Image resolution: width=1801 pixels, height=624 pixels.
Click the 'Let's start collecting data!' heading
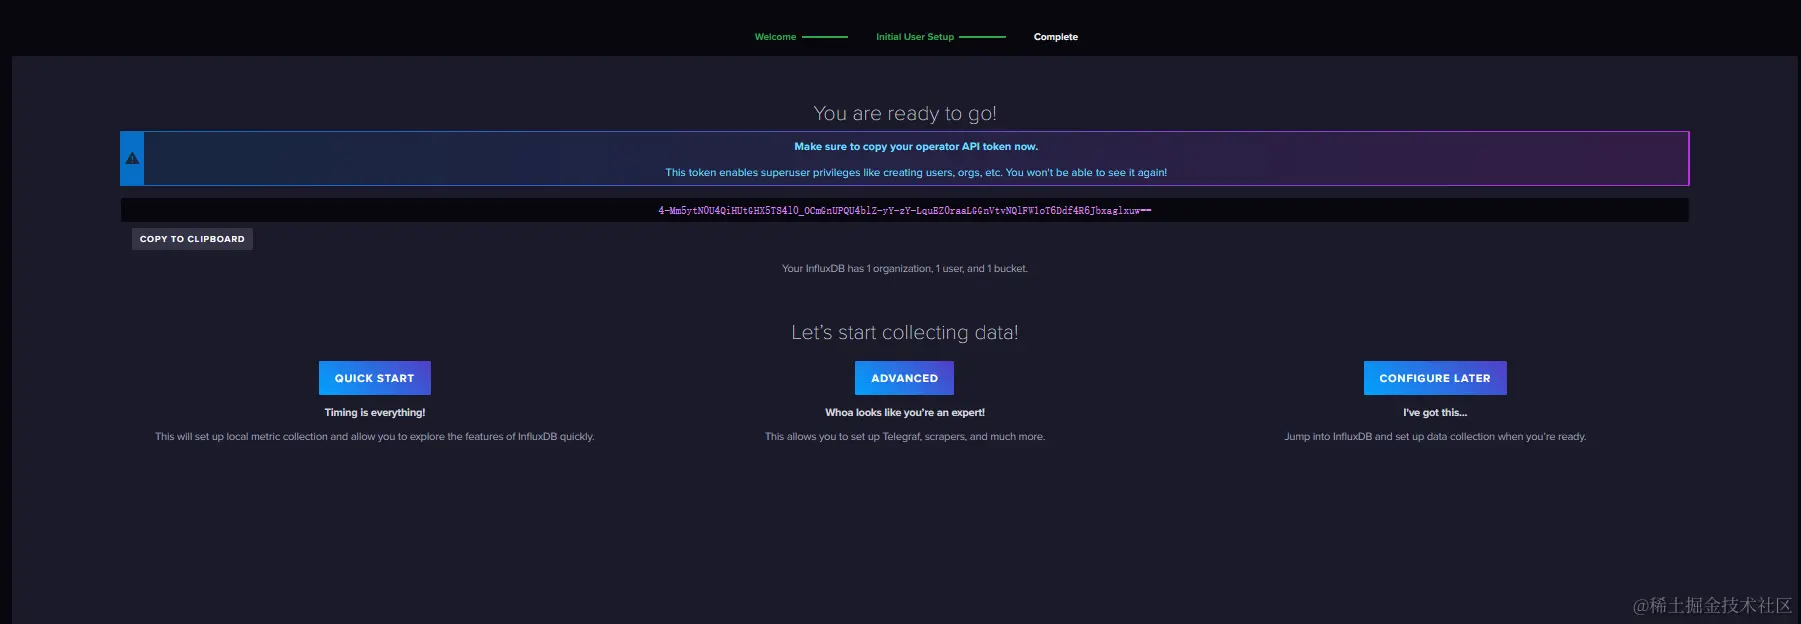(905, 333)
